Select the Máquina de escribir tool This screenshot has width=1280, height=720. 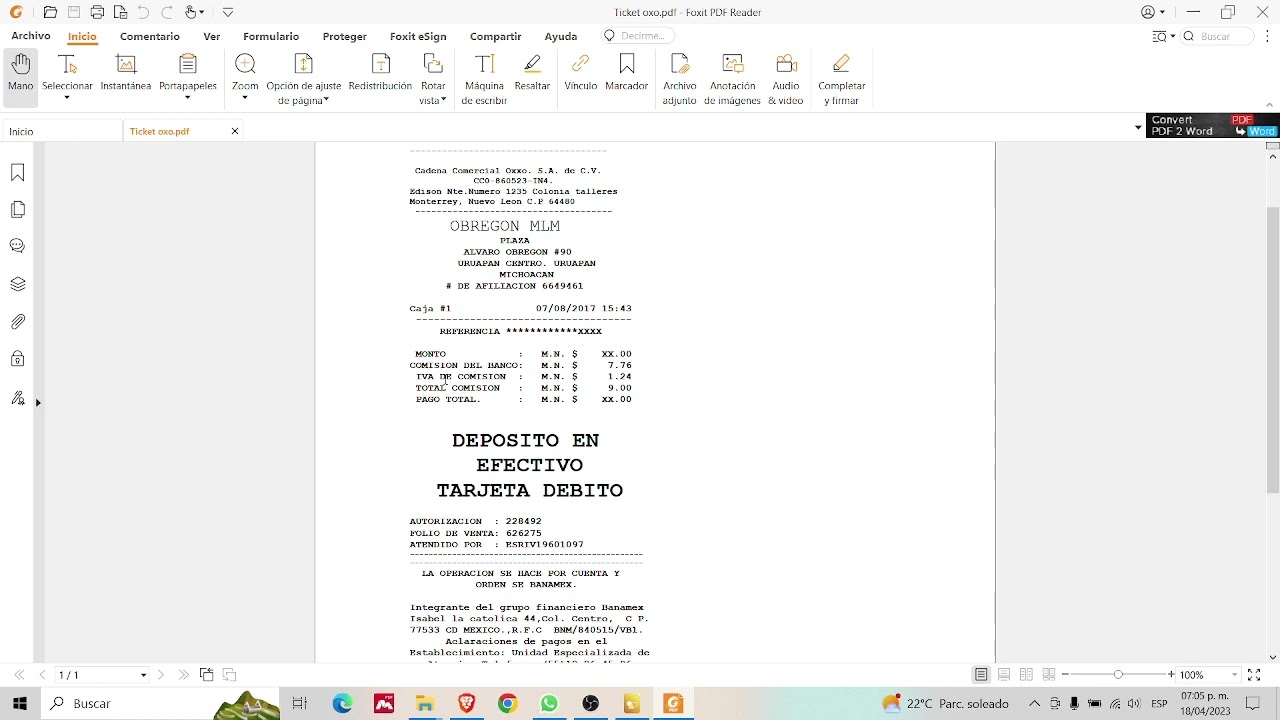point(484,79)
